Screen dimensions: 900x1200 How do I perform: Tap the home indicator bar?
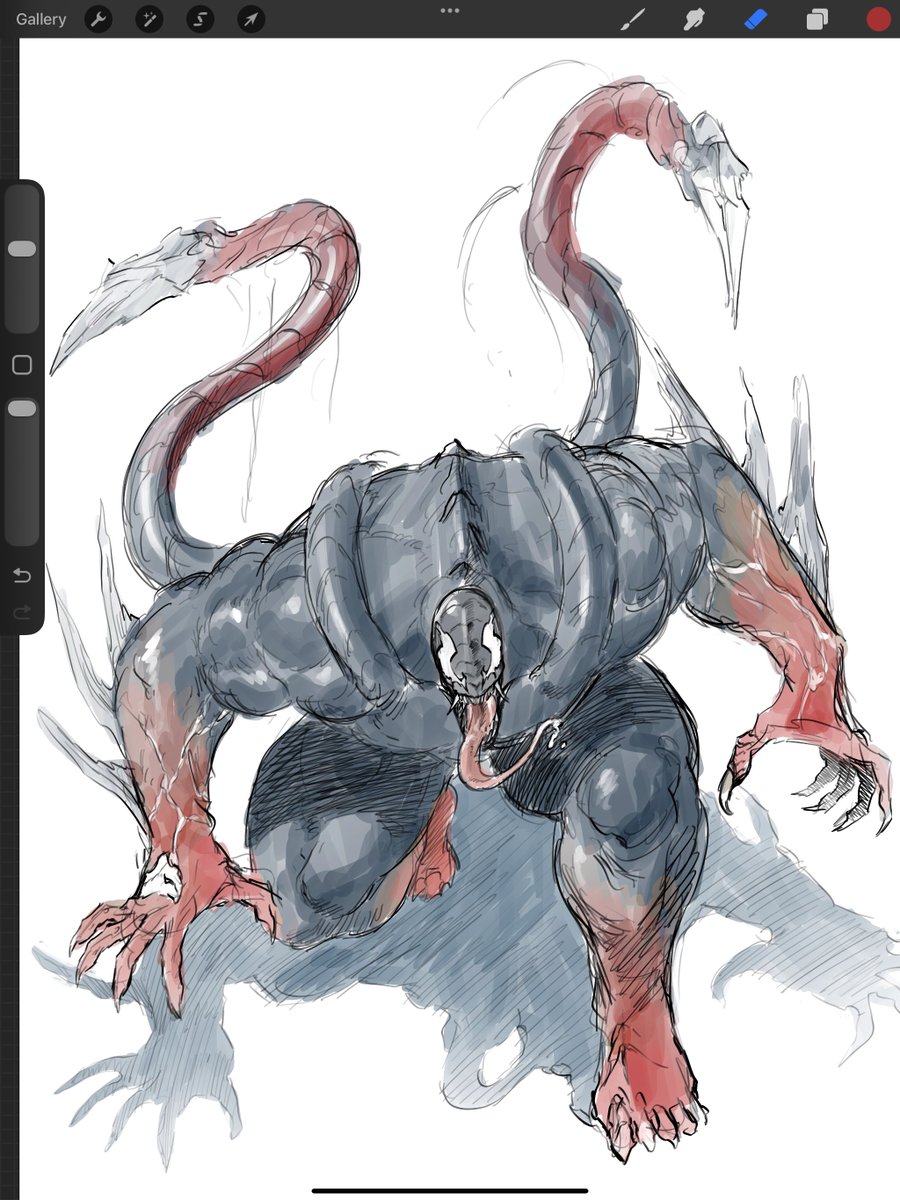(x=450, y=1190)
